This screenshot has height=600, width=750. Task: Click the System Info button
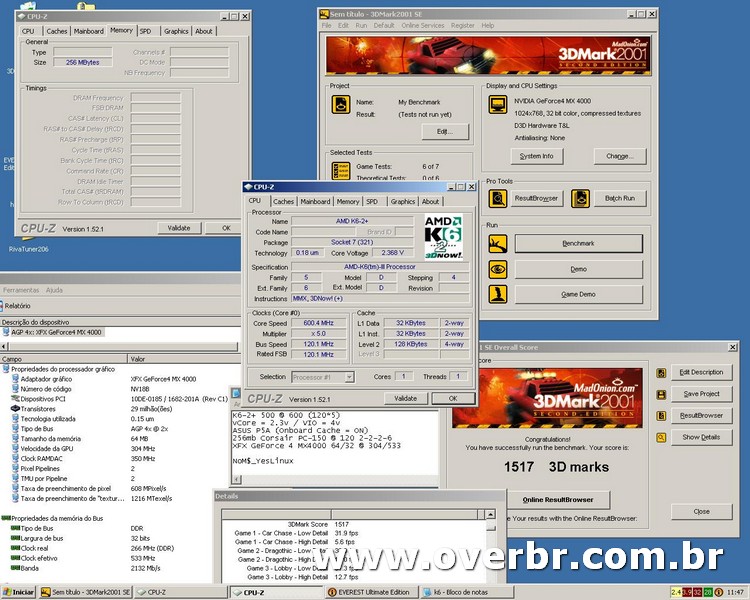coord(537,156)
